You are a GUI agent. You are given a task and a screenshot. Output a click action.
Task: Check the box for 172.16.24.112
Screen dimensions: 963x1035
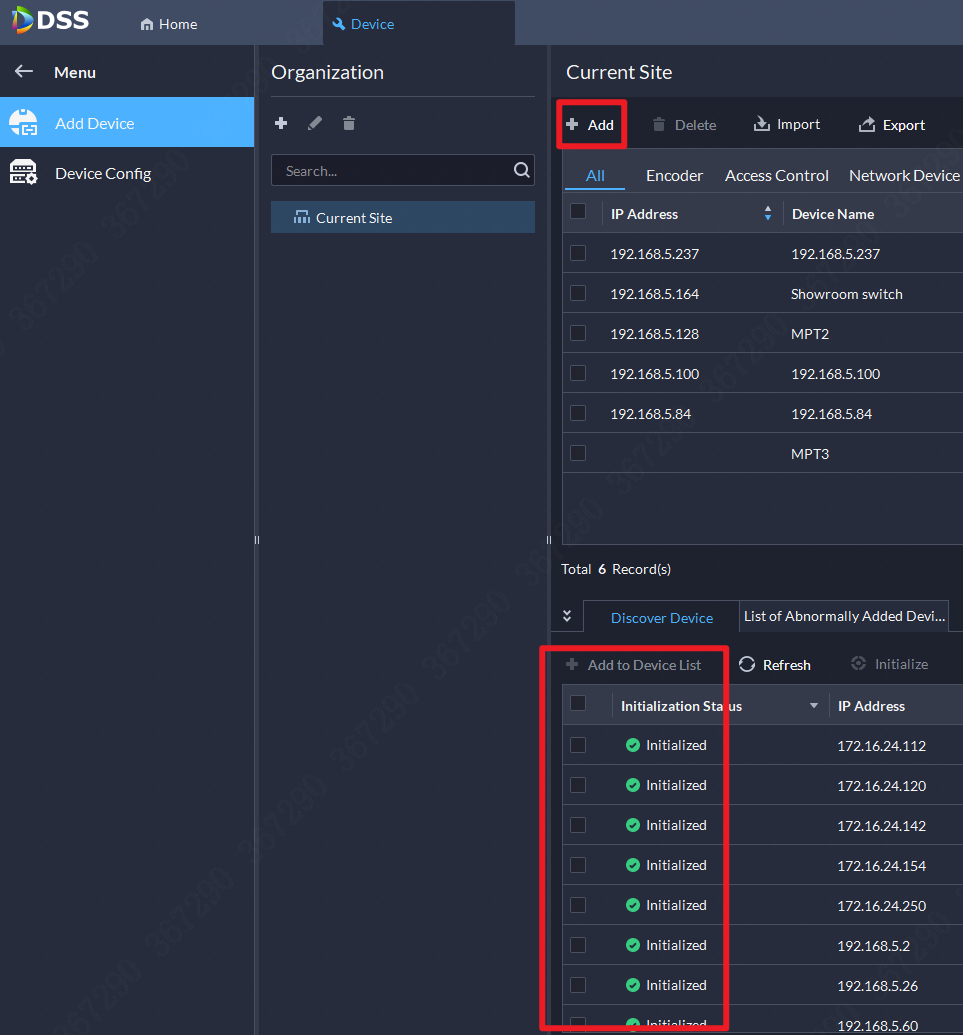[578, 745]
